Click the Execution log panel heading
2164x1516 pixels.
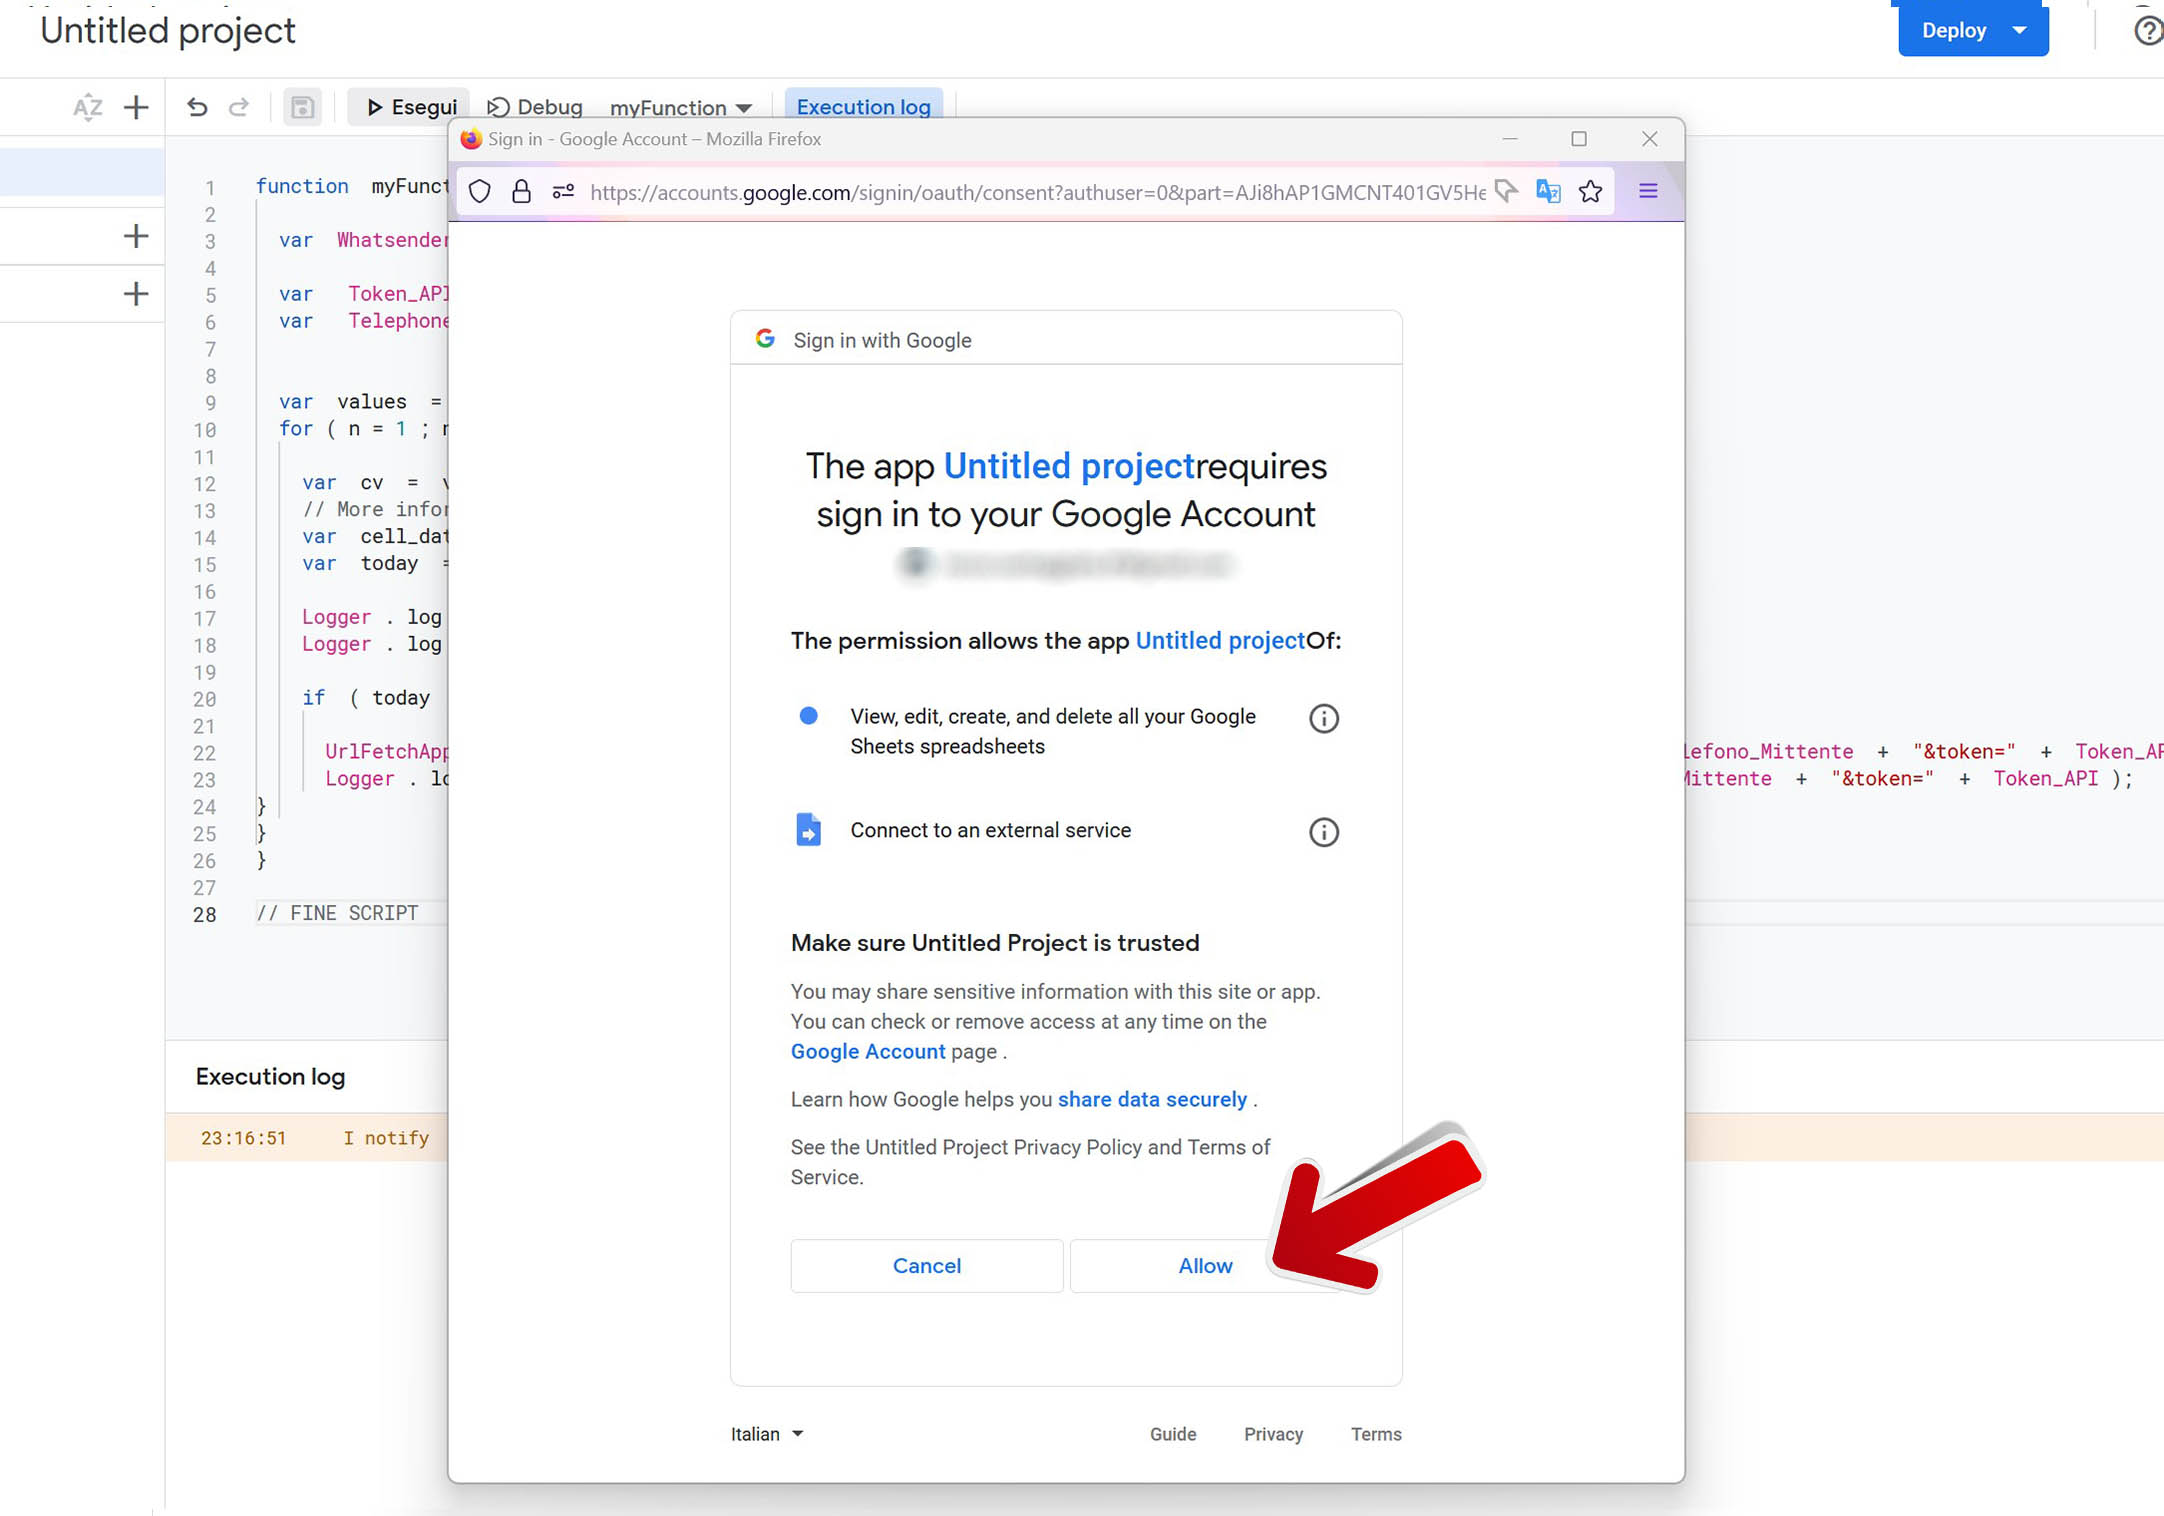pyautogui.click(x=270, y=1076)
